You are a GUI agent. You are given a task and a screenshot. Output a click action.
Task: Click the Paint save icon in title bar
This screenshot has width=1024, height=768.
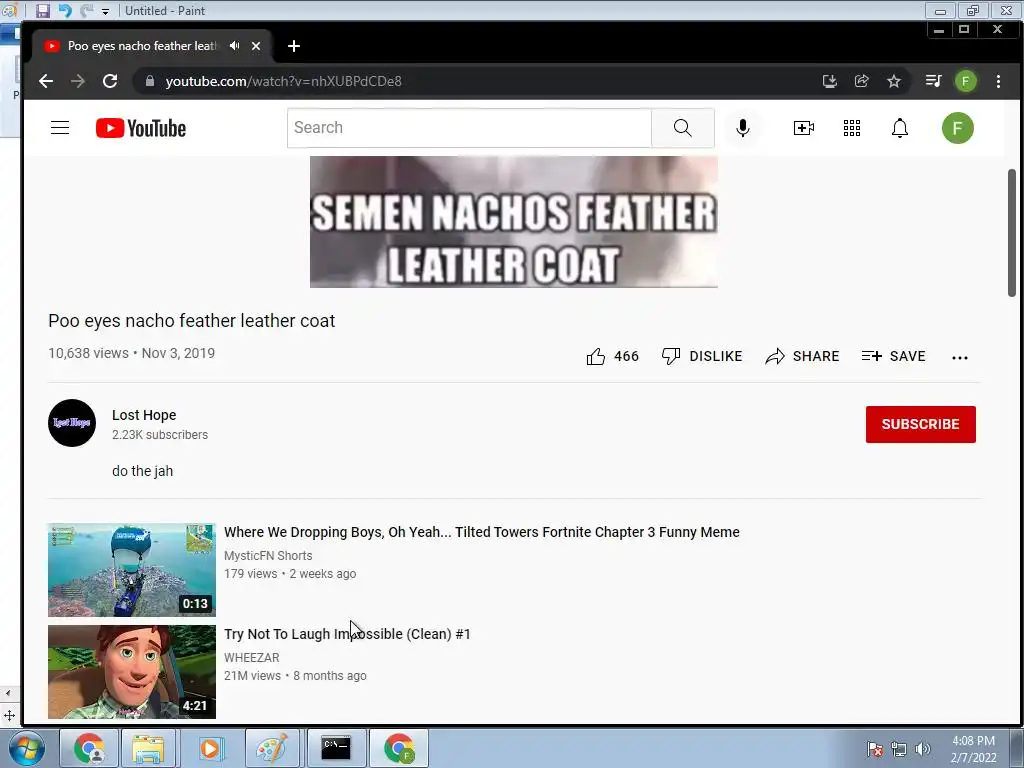click(42, 10)
